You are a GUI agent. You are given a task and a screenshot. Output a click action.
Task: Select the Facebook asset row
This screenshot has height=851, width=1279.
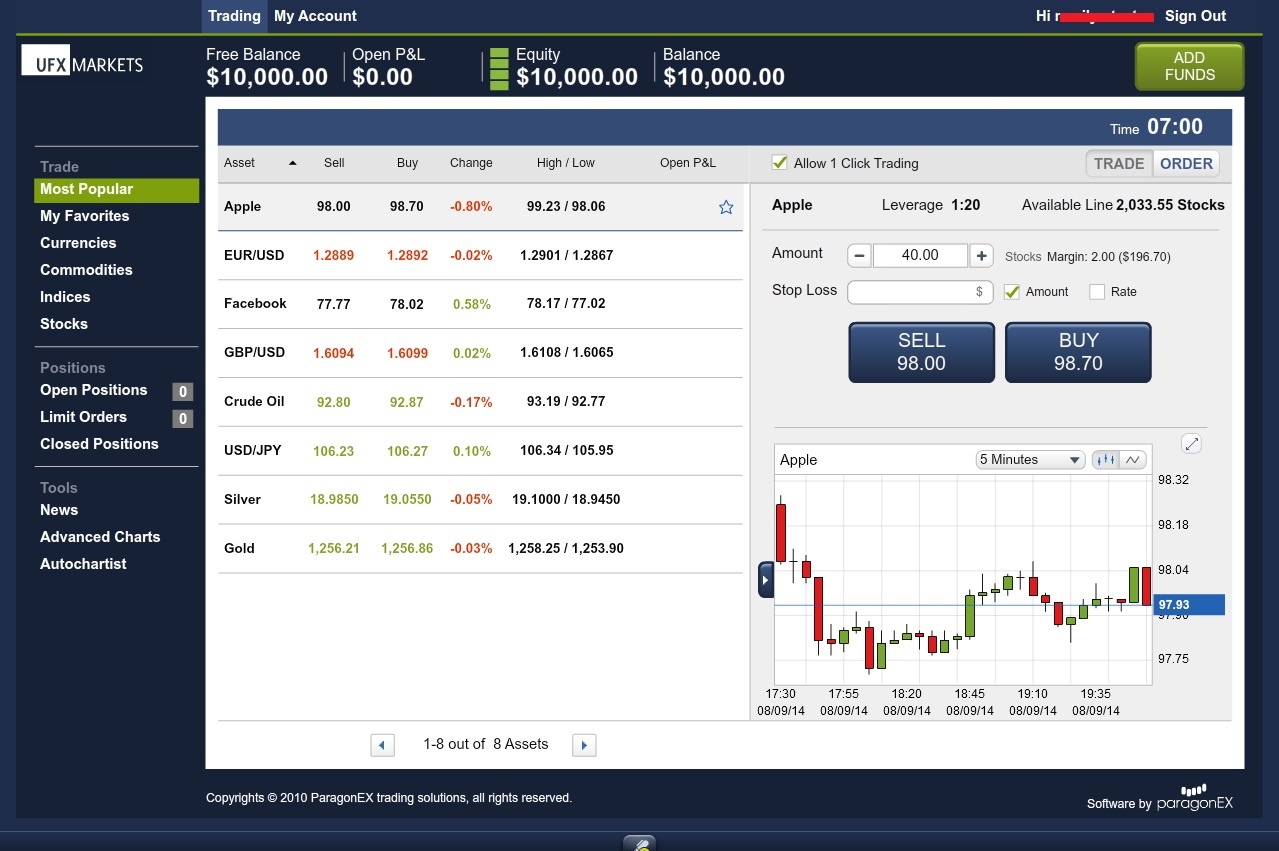tap(480, 304)
